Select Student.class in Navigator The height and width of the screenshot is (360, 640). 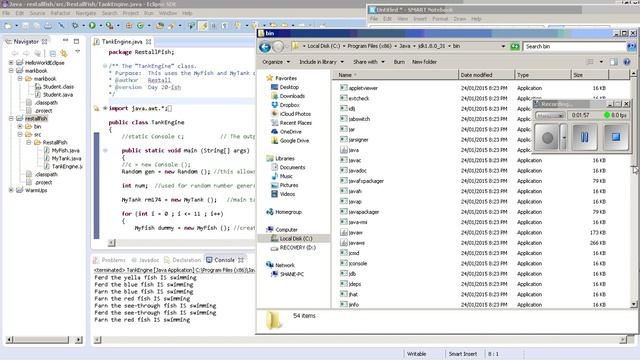(x=58, y=87)
